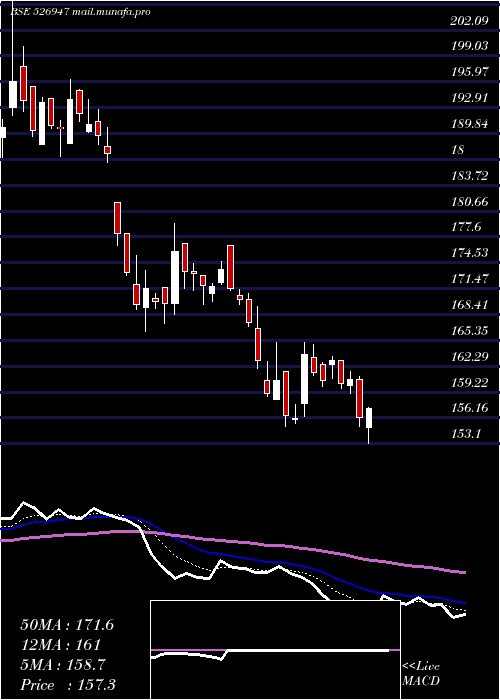Select the 168.41 price axis label
500x700 pixels.
pyautogui.click(x=469, y=305)
